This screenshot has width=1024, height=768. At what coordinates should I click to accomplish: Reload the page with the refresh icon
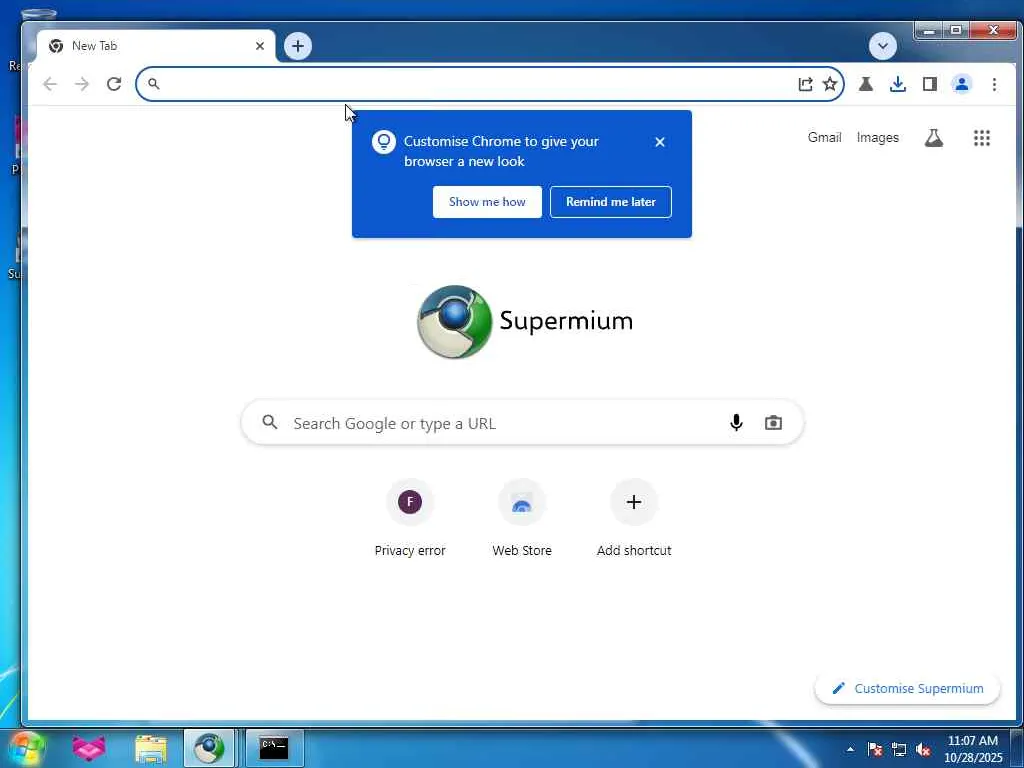click(x=114, y=84)
